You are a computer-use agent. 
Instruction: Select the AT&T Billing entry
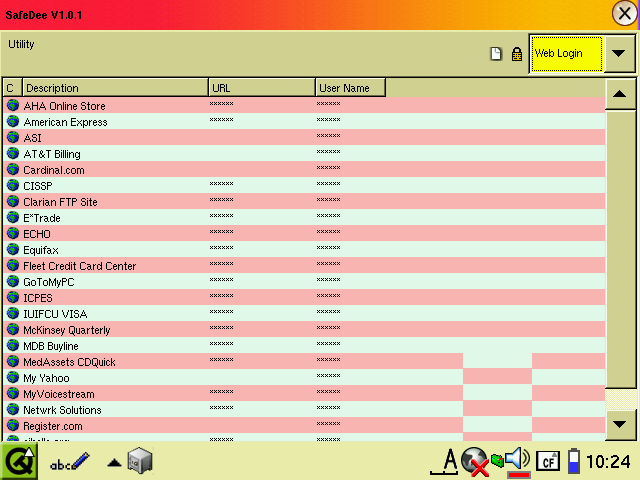click(x=304, y=153)
